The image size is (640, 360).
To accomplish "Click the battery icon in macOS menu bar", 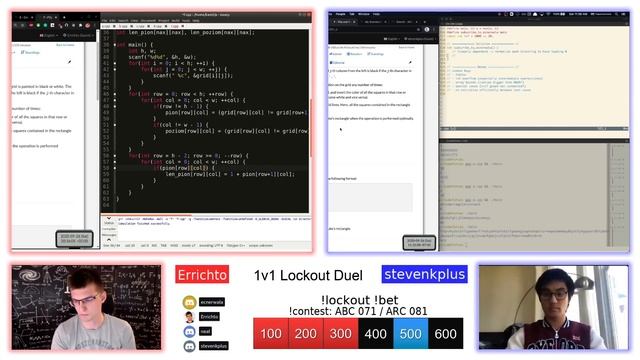I will [562, 14].
